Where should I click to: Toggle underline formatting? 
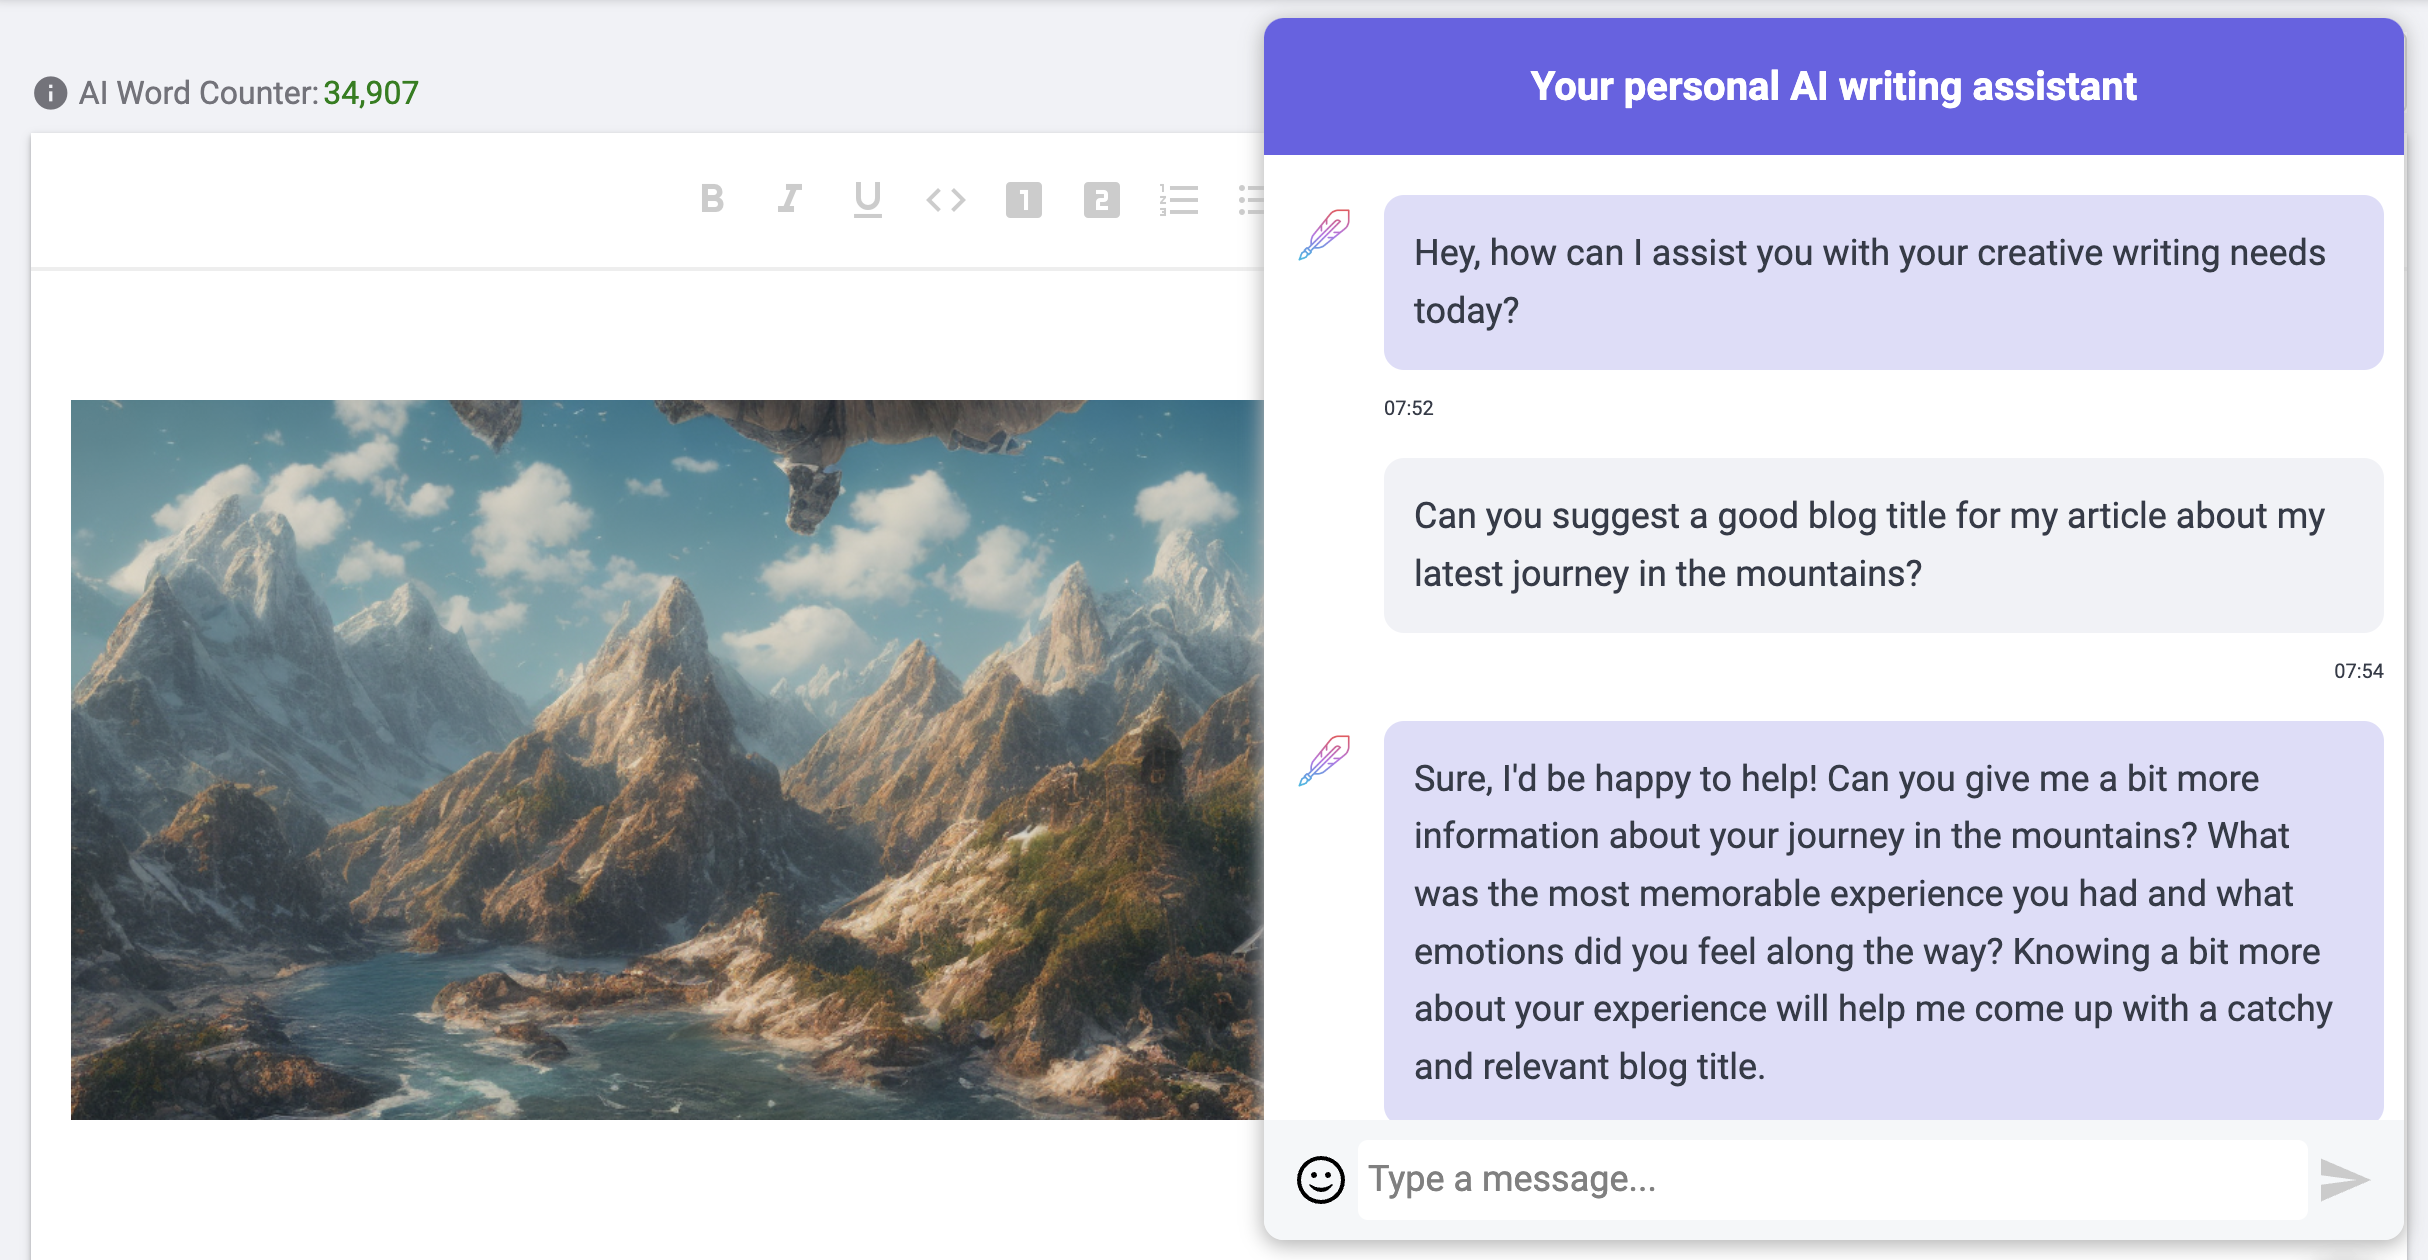click(867, 200)
